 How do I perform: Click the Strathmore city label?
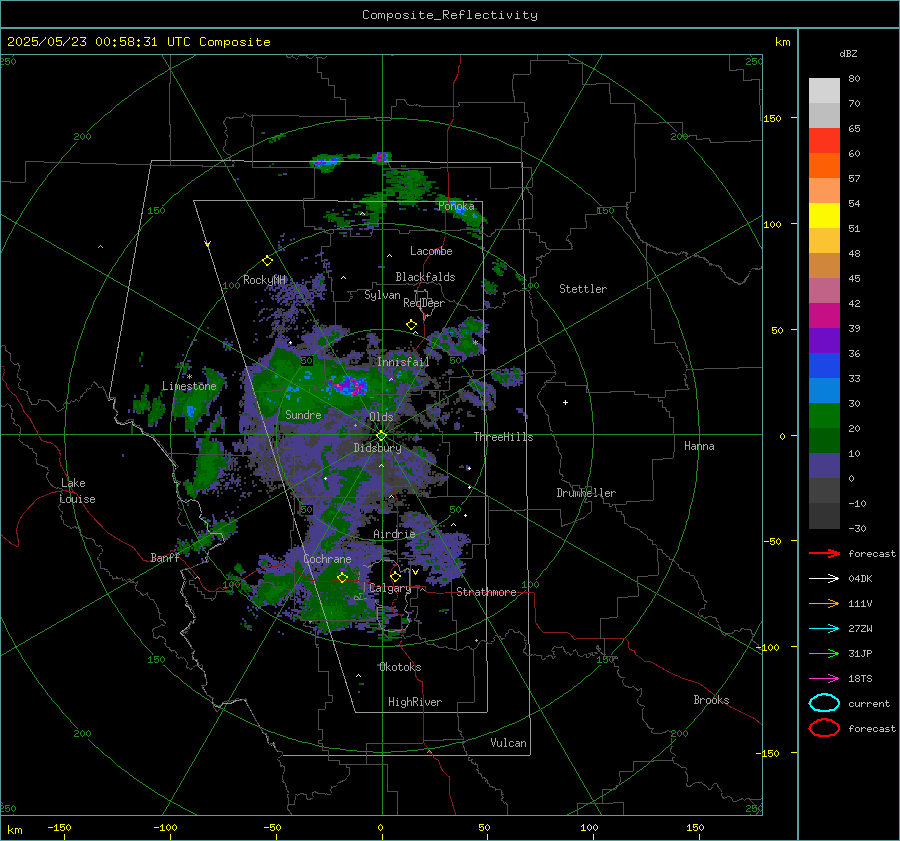(486, 592)
